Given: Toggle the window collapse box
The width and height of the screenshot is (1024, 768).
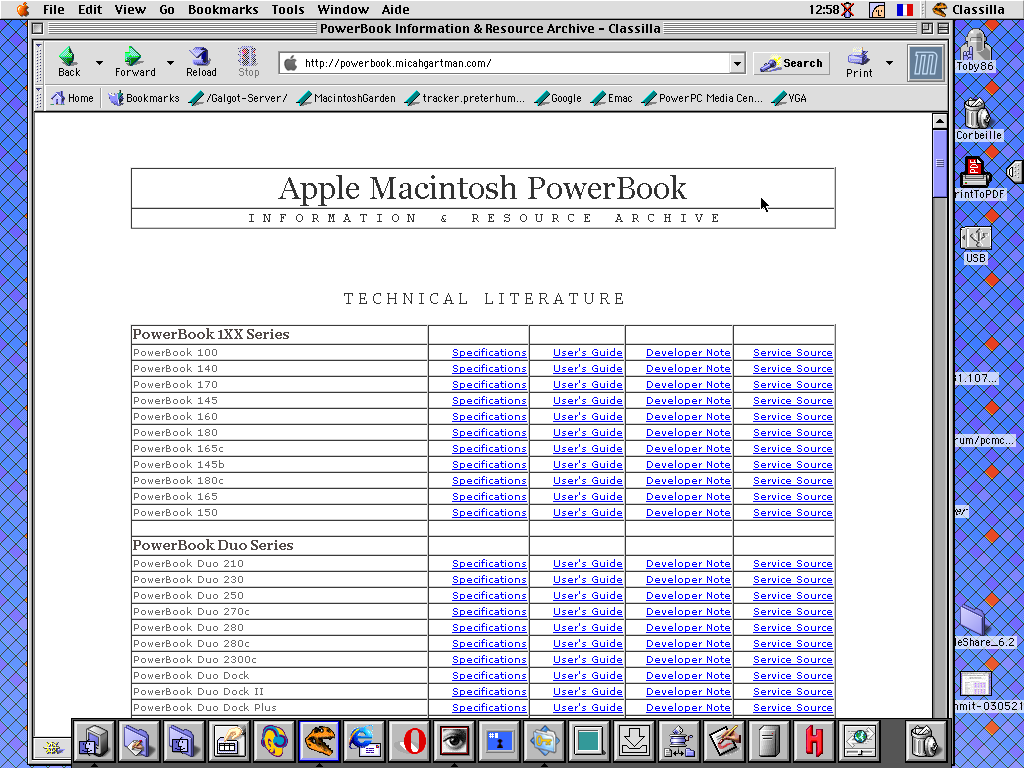Looking at the screenshot, I should pyautogui.click(x=943, y=28).
